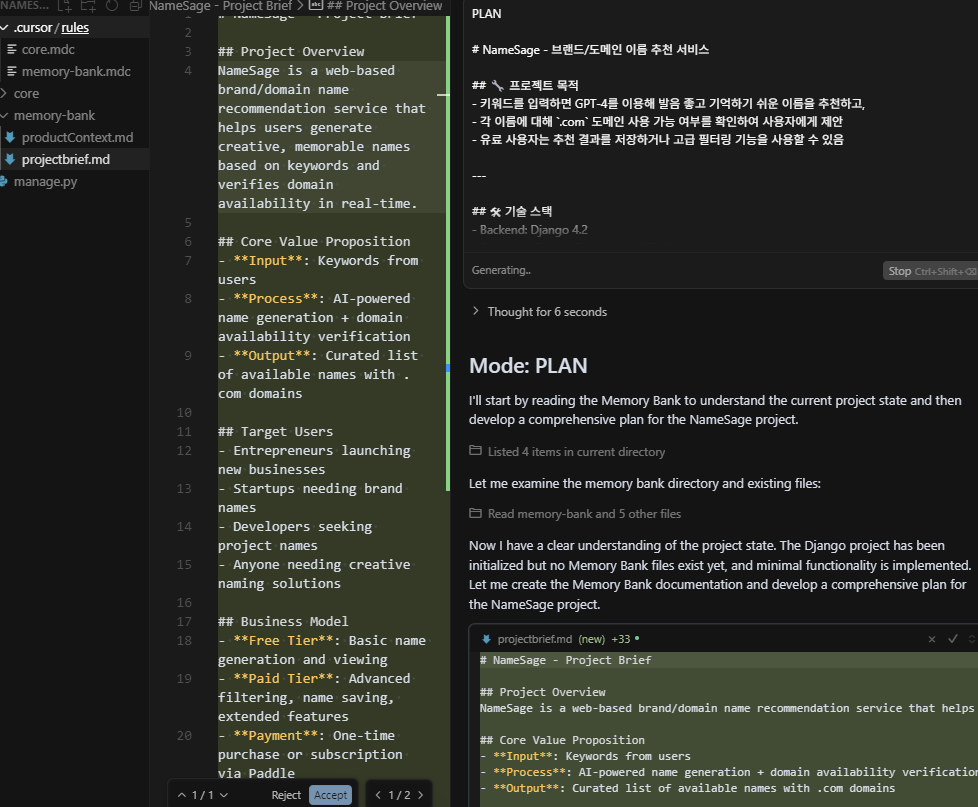
Task: Open 'Listed 4 items in current directory' step
Action: (x=576, y=452)
